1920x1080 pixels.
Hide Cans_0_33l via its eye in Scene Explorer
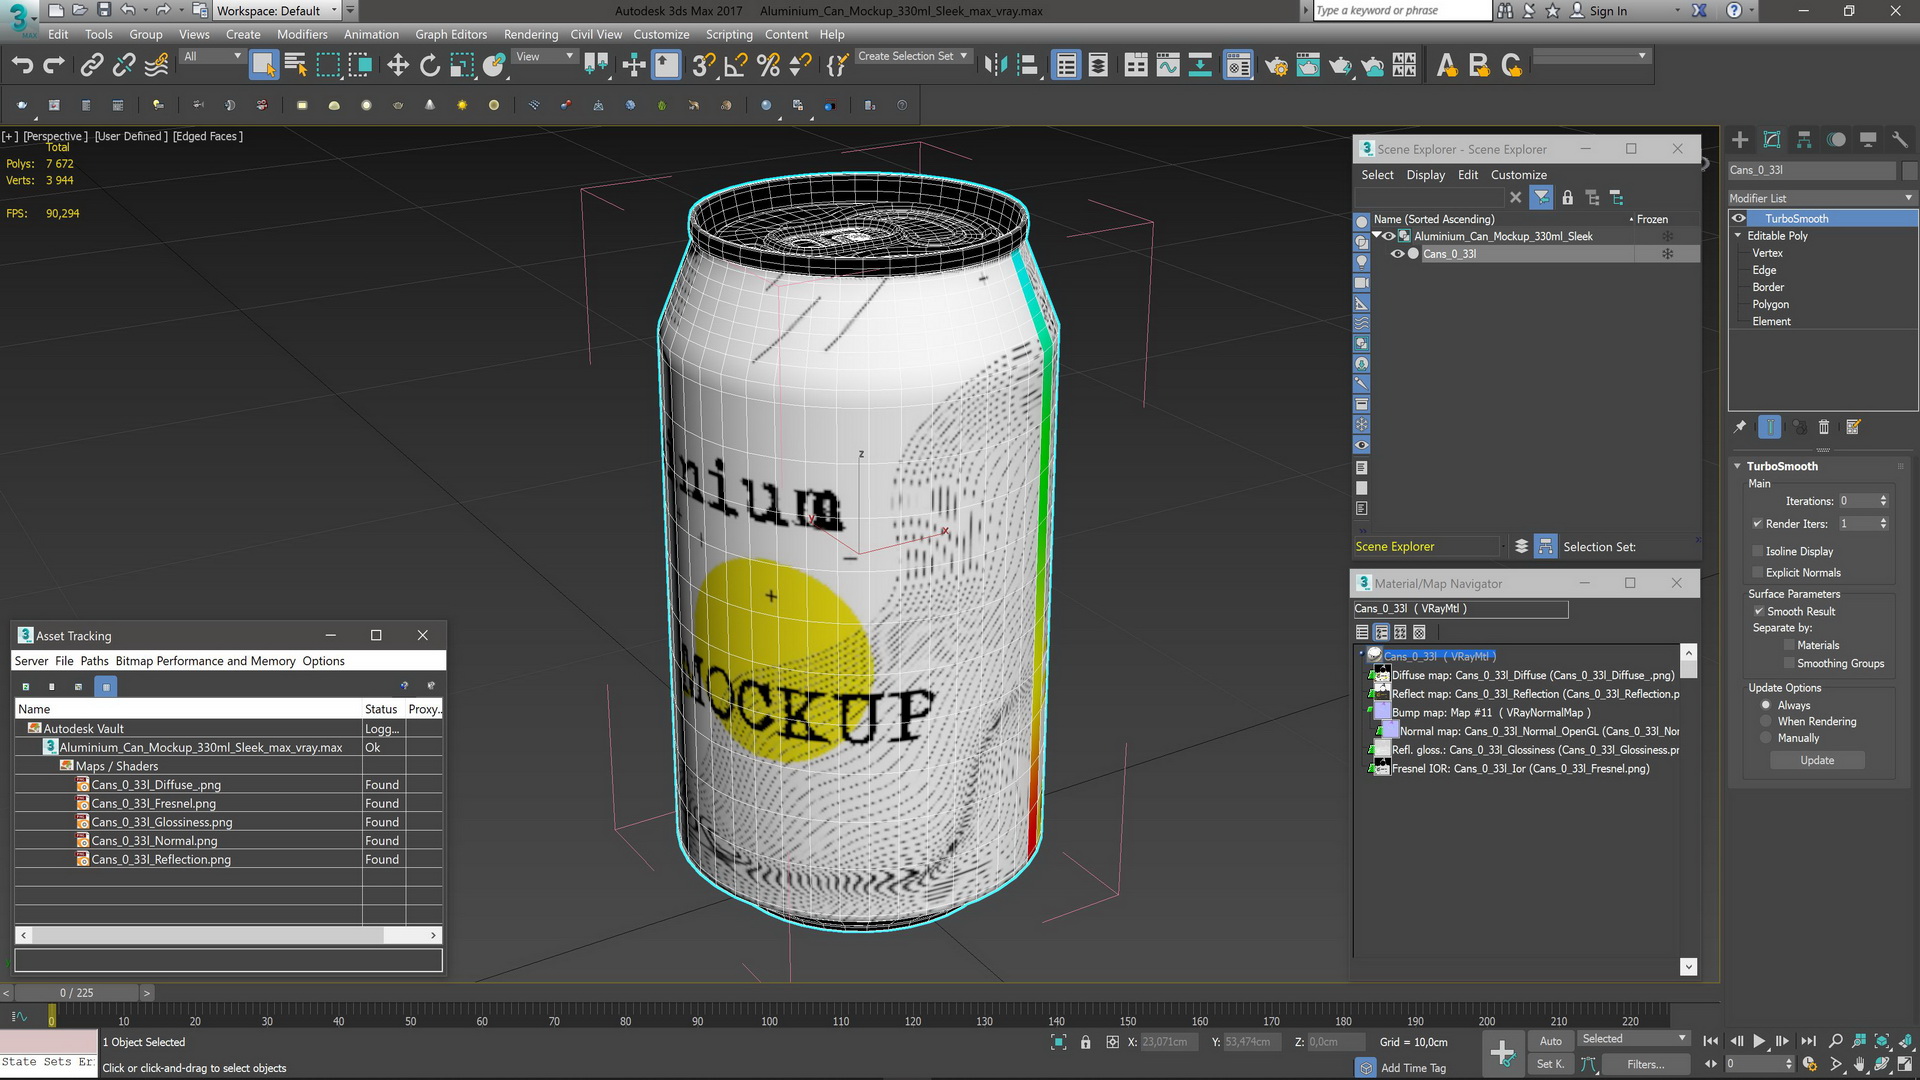click(1397, 254)
